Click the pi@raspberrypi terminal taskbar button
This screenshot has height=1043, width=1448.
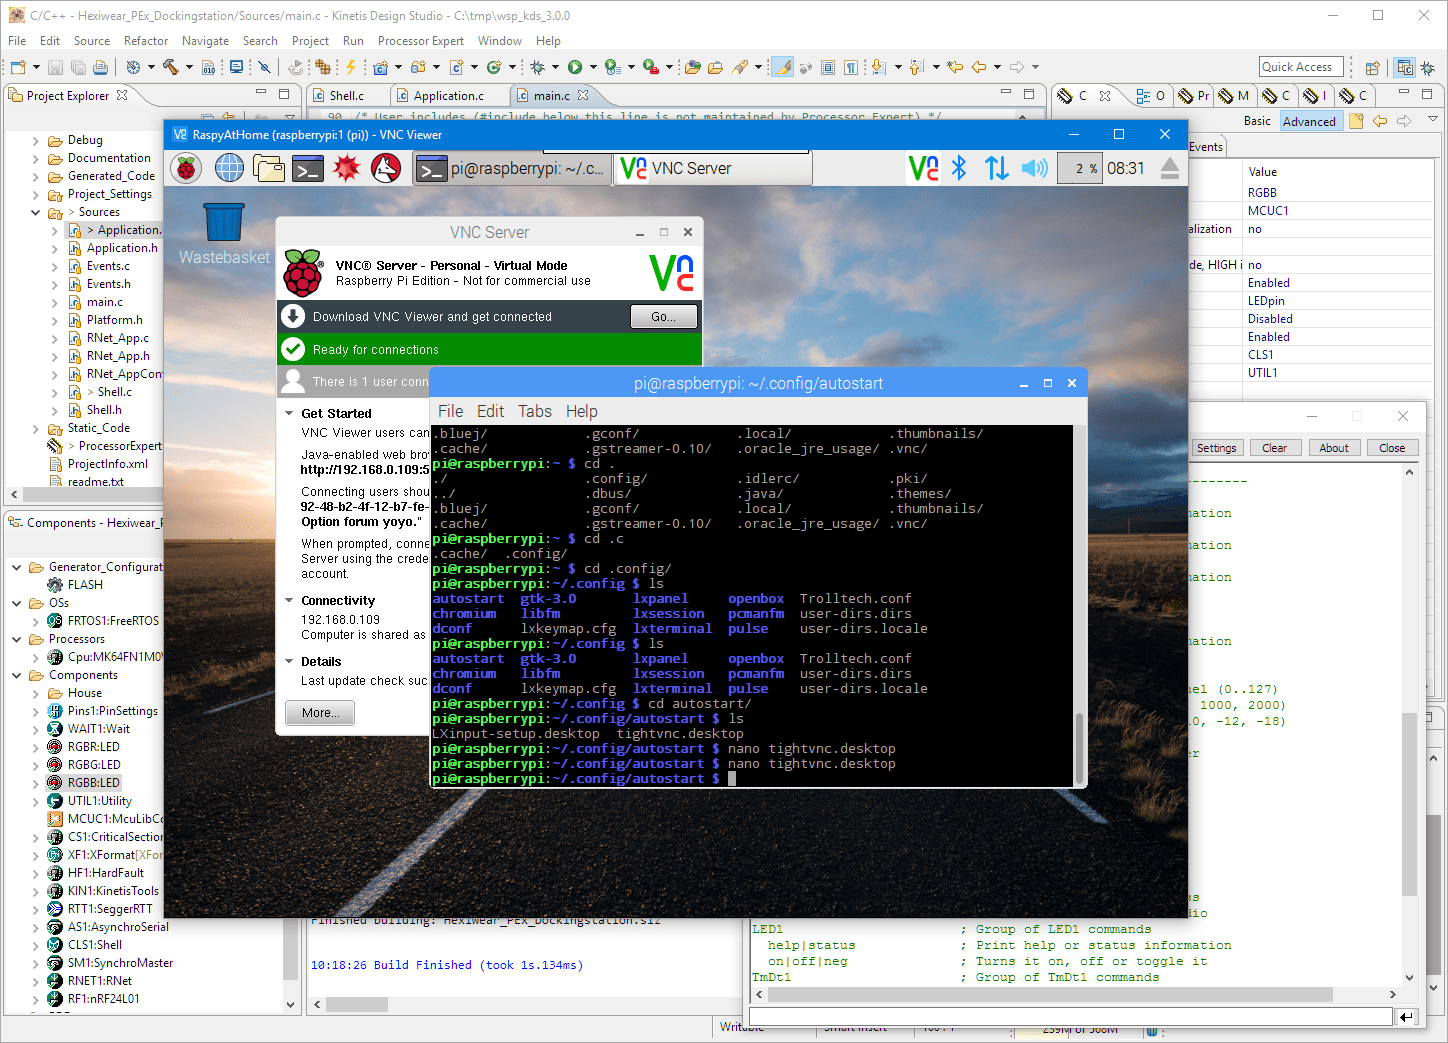click(510, 169)
